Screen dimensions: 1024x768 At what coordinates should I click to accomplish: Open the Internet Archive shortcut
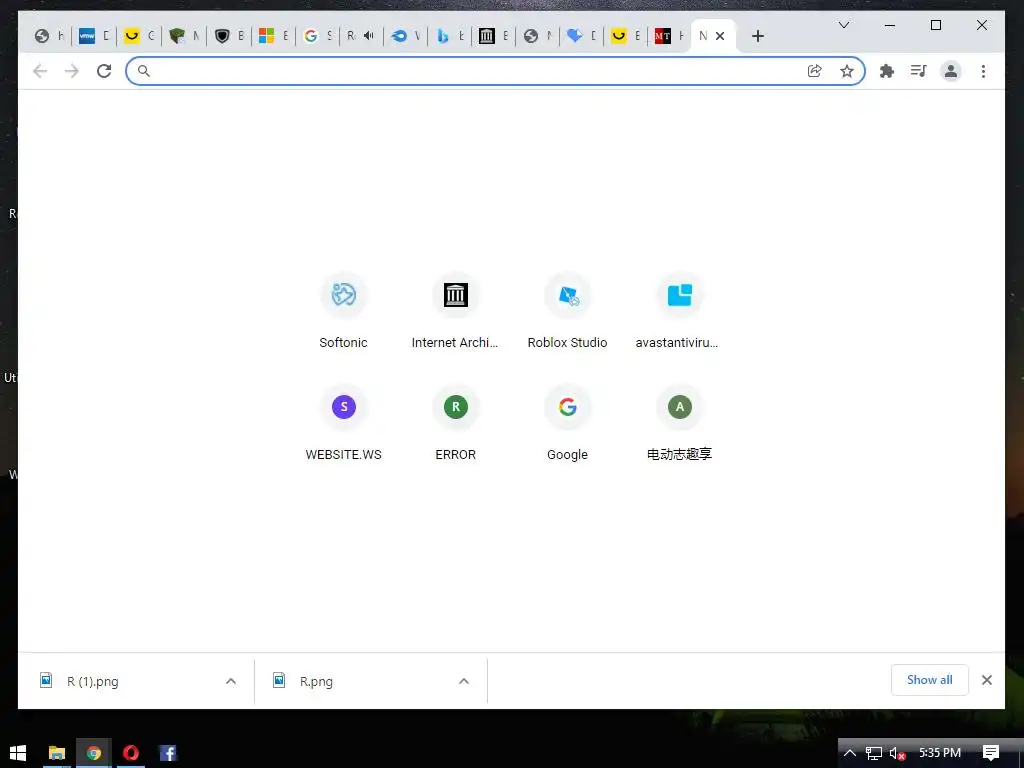tap(455, 310)
